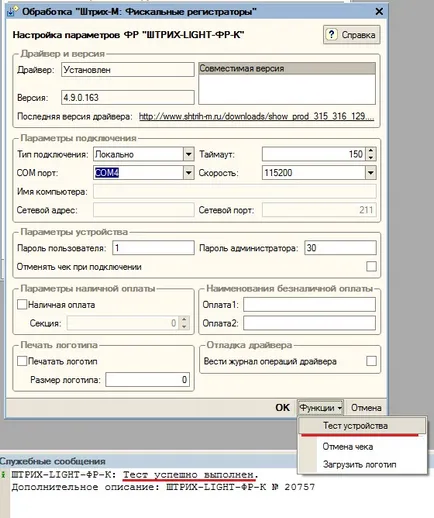Select 'Тест устройства' menu item

pyautogui.click(x=362, y=426)
